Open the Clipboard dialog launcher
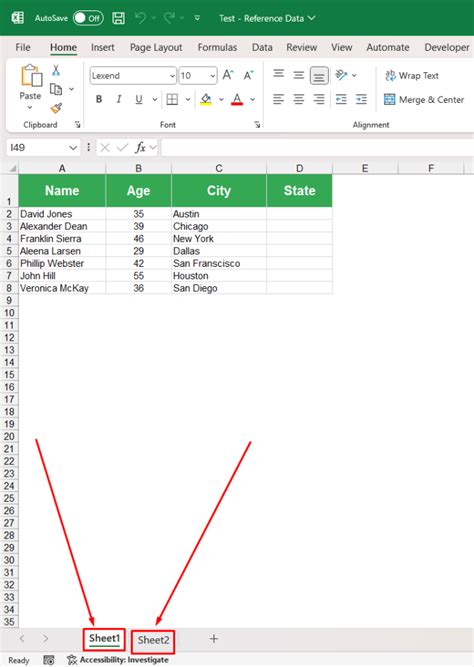This screenshot has height=667, width=474. [77, 125]
